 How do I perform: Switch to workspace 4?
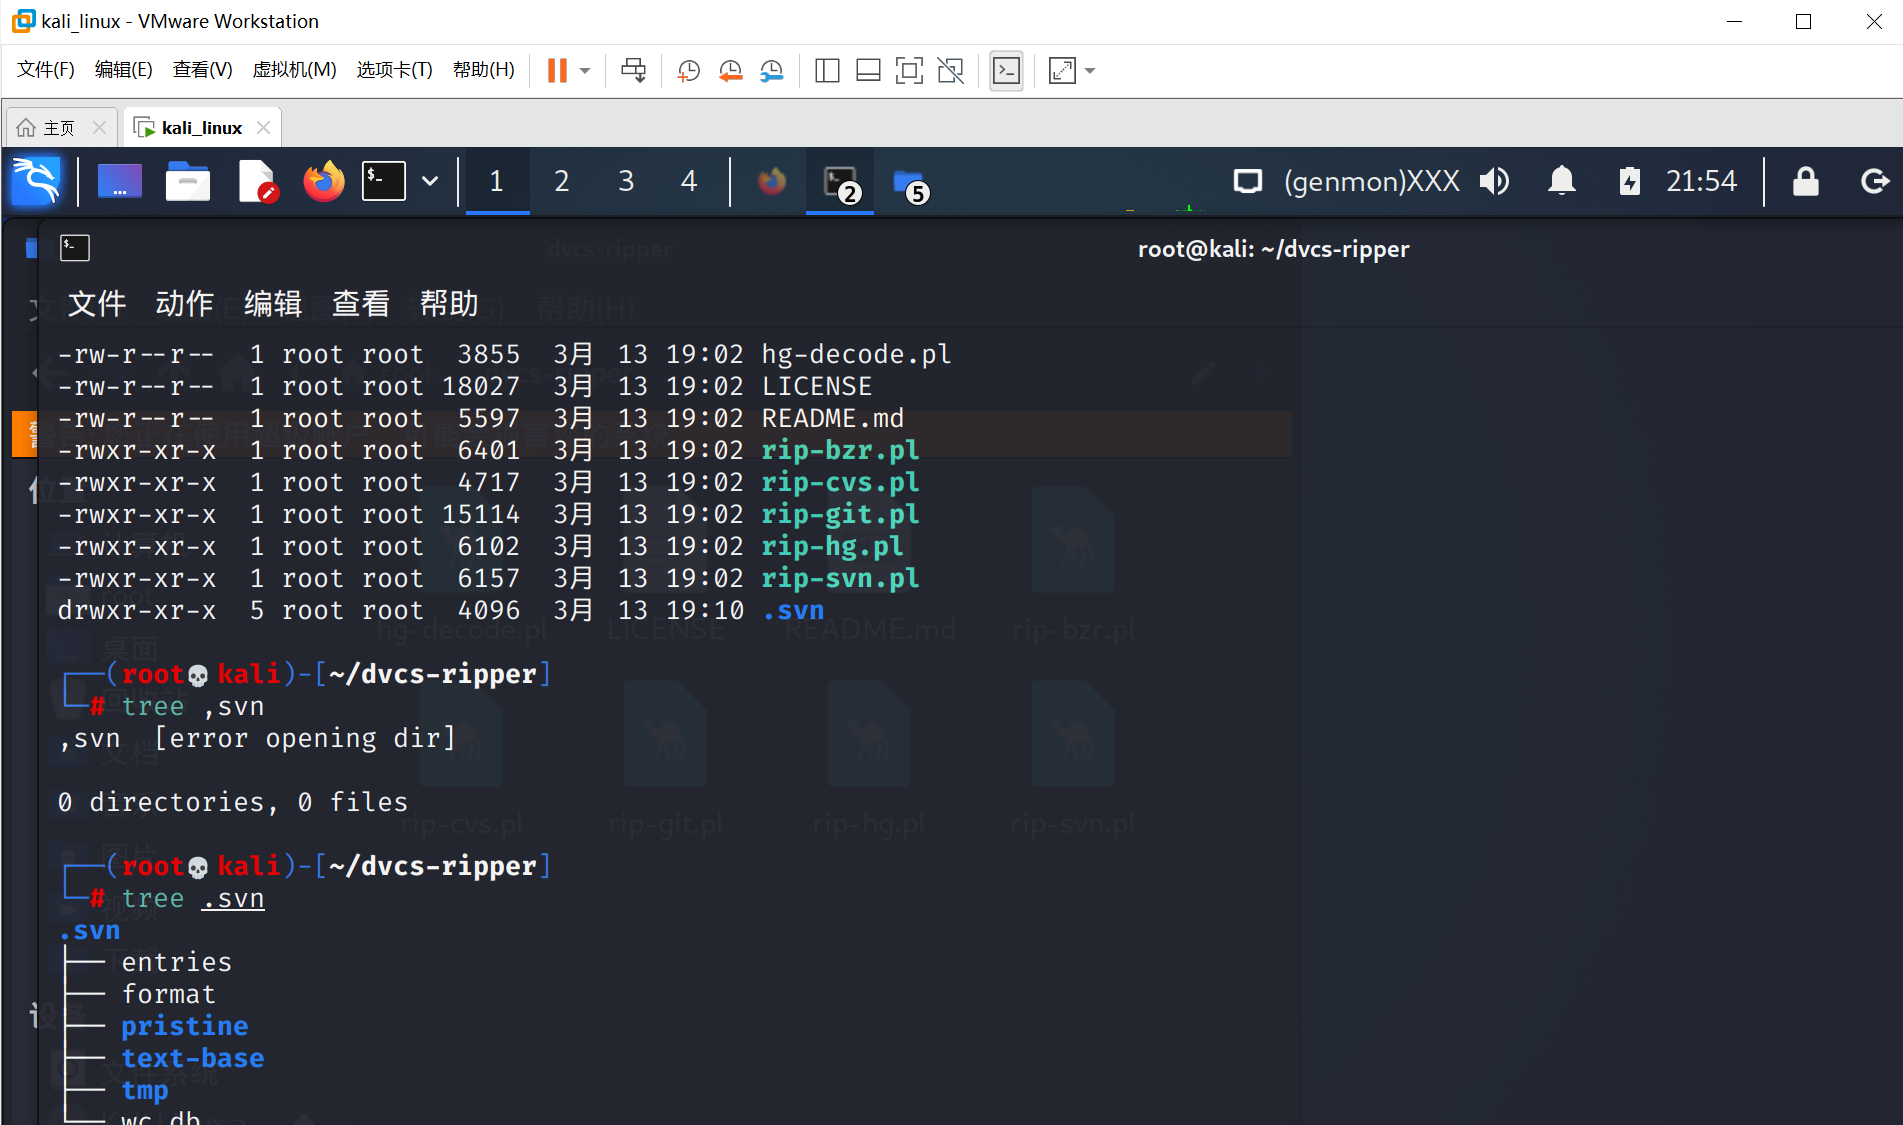pos(689,181)
